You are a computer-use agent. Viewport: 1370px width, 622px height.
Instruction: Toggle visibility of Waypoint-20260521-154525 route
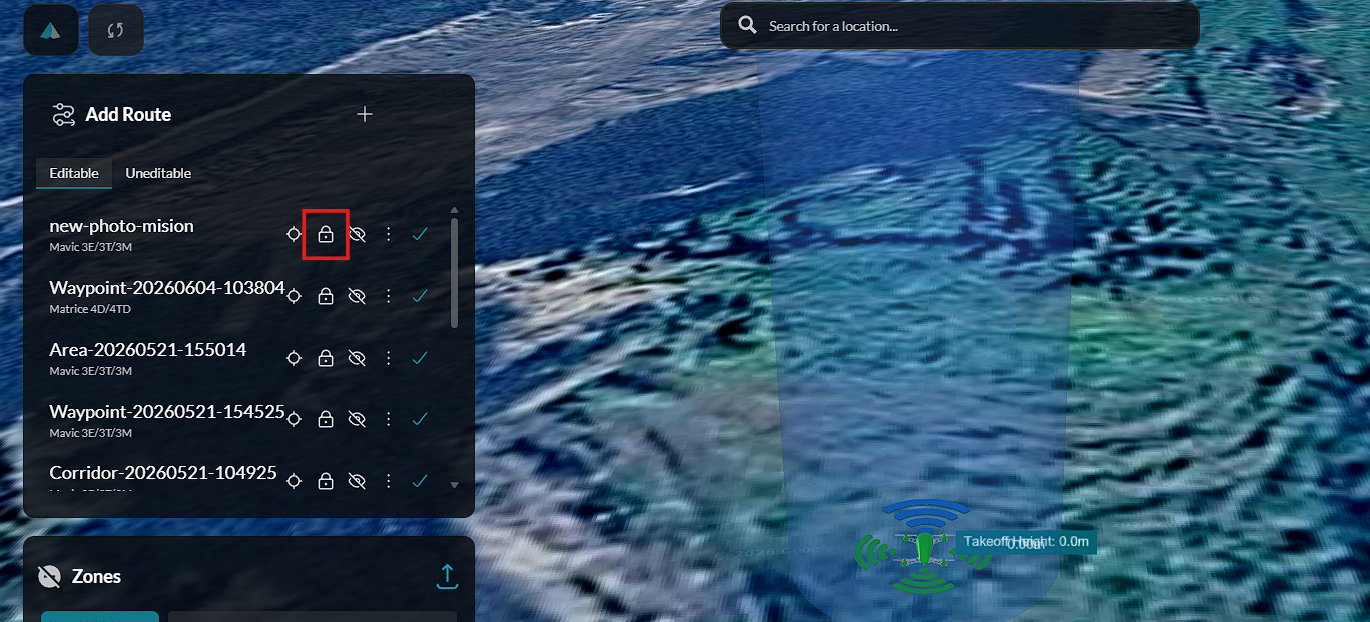(x=356, y=420)
